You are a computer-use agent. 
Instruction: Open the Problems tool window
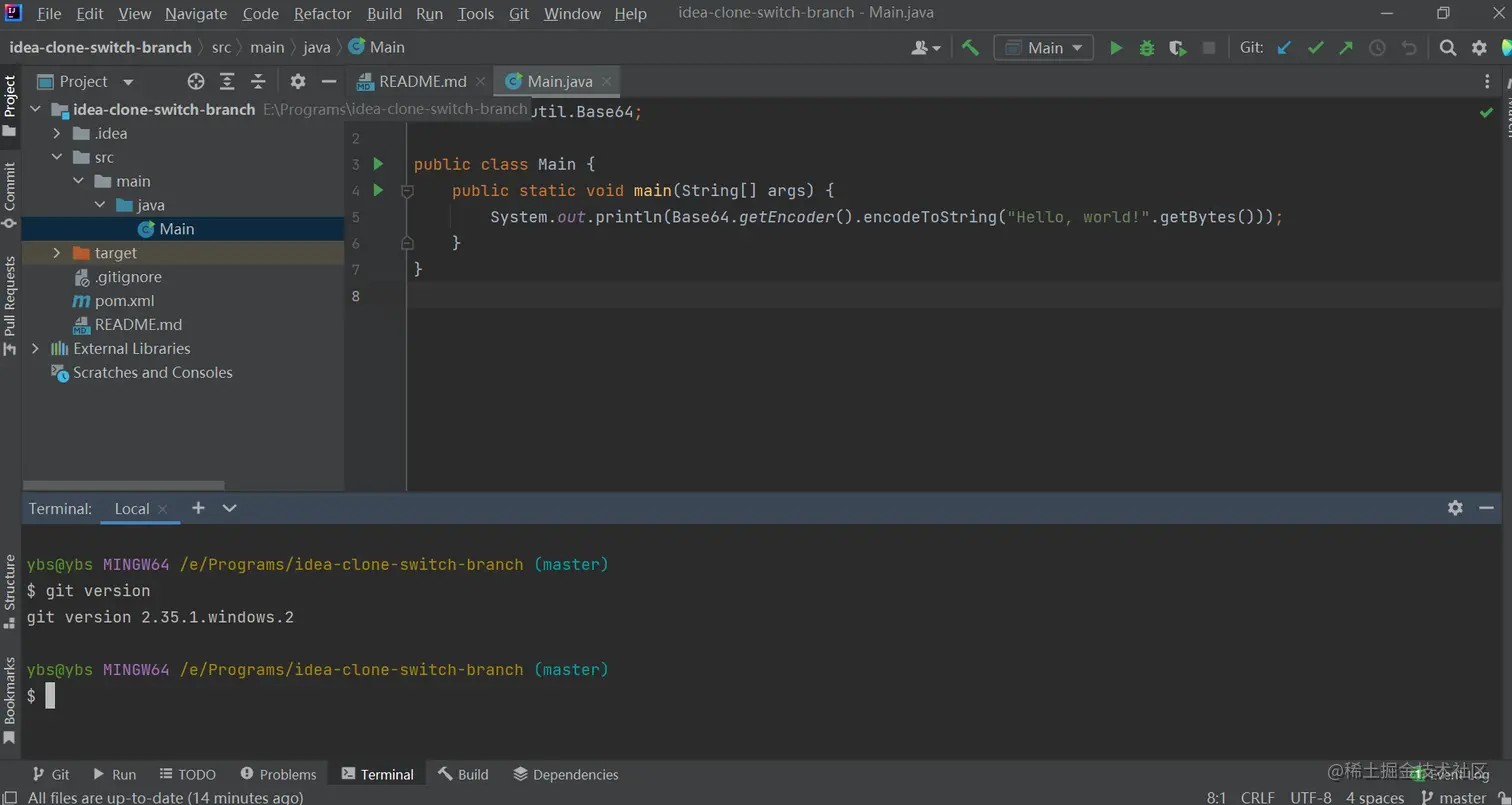[278, 774]
